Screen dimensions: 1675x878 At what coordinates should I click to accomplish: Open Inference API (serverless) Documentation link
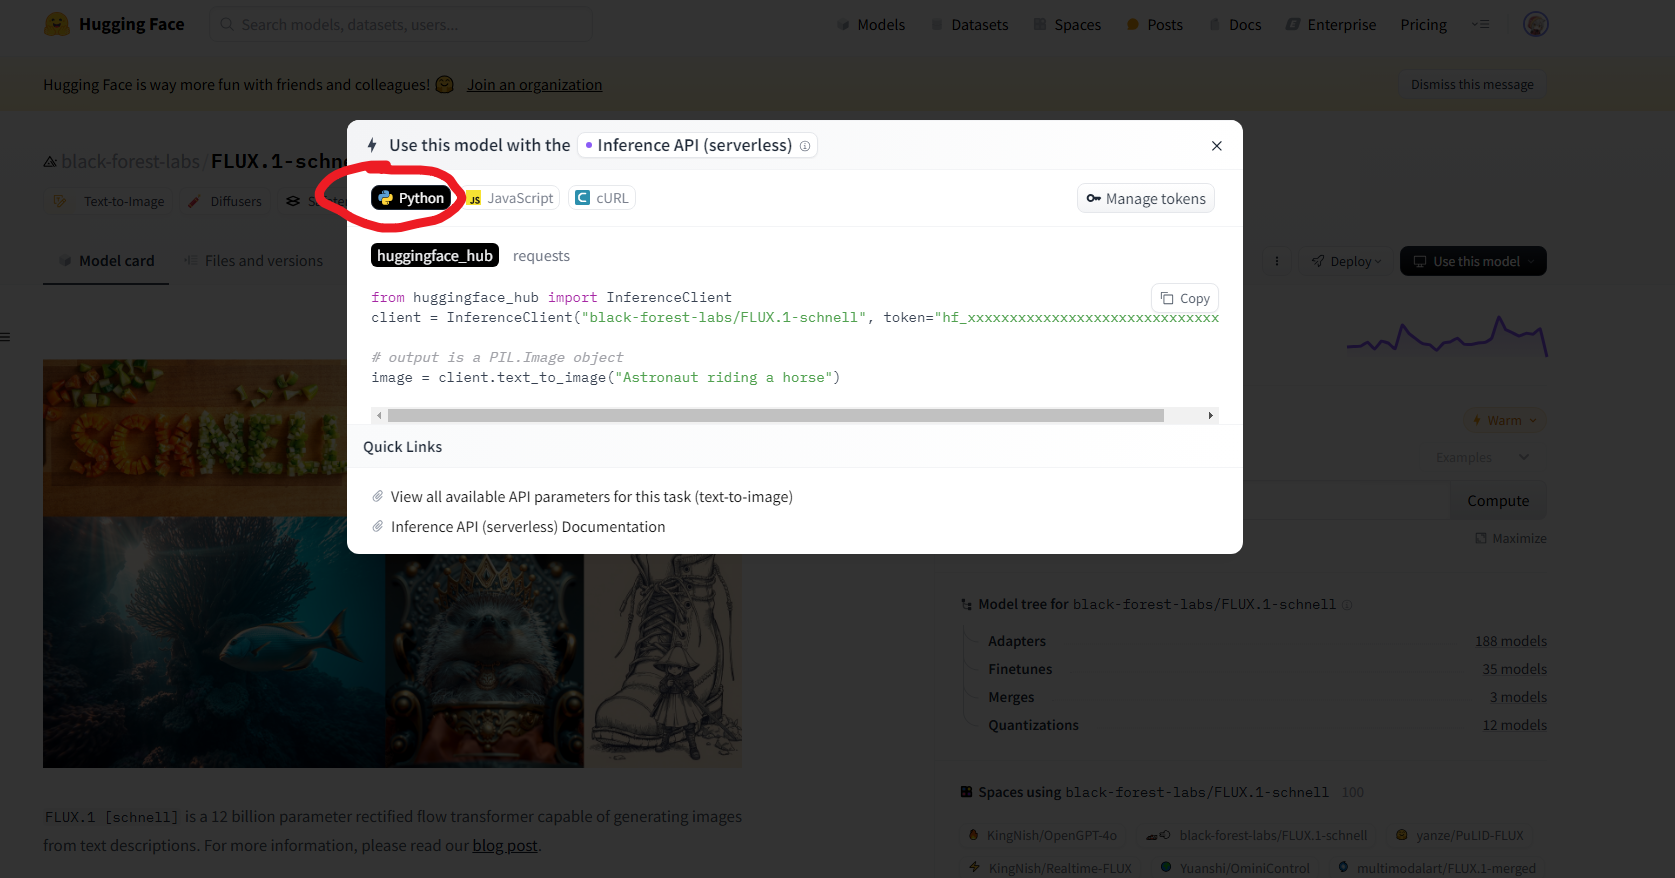pos(528,527)
